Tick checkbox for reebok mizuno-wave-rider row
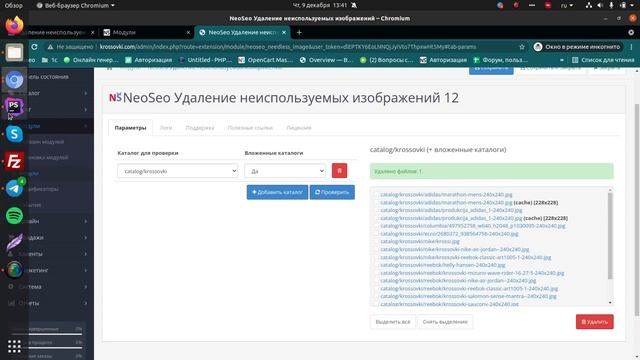Viewport: 640px width, 360px height. [376, 273]
